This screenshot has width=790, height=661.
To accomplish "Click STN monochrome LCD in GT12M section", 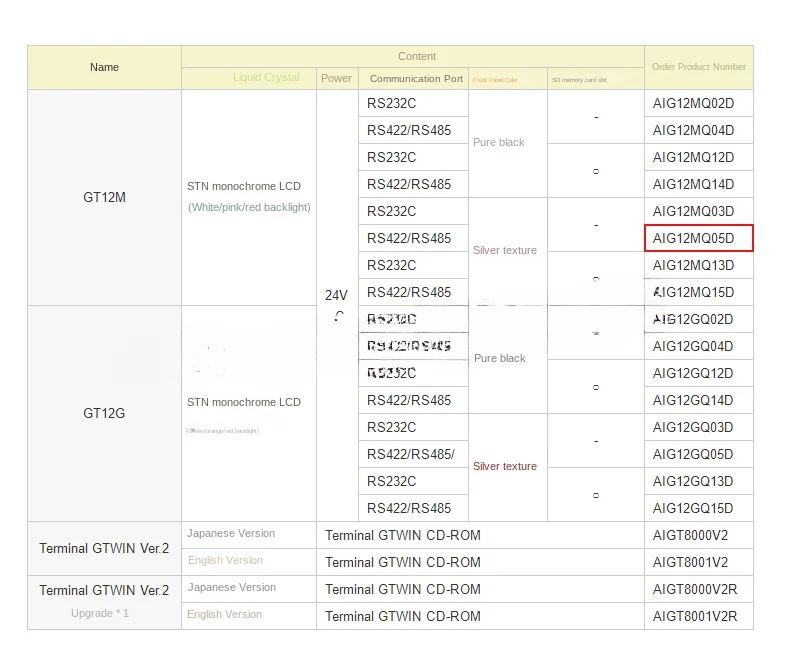I will pyautogui.click(x=244, y=186).
